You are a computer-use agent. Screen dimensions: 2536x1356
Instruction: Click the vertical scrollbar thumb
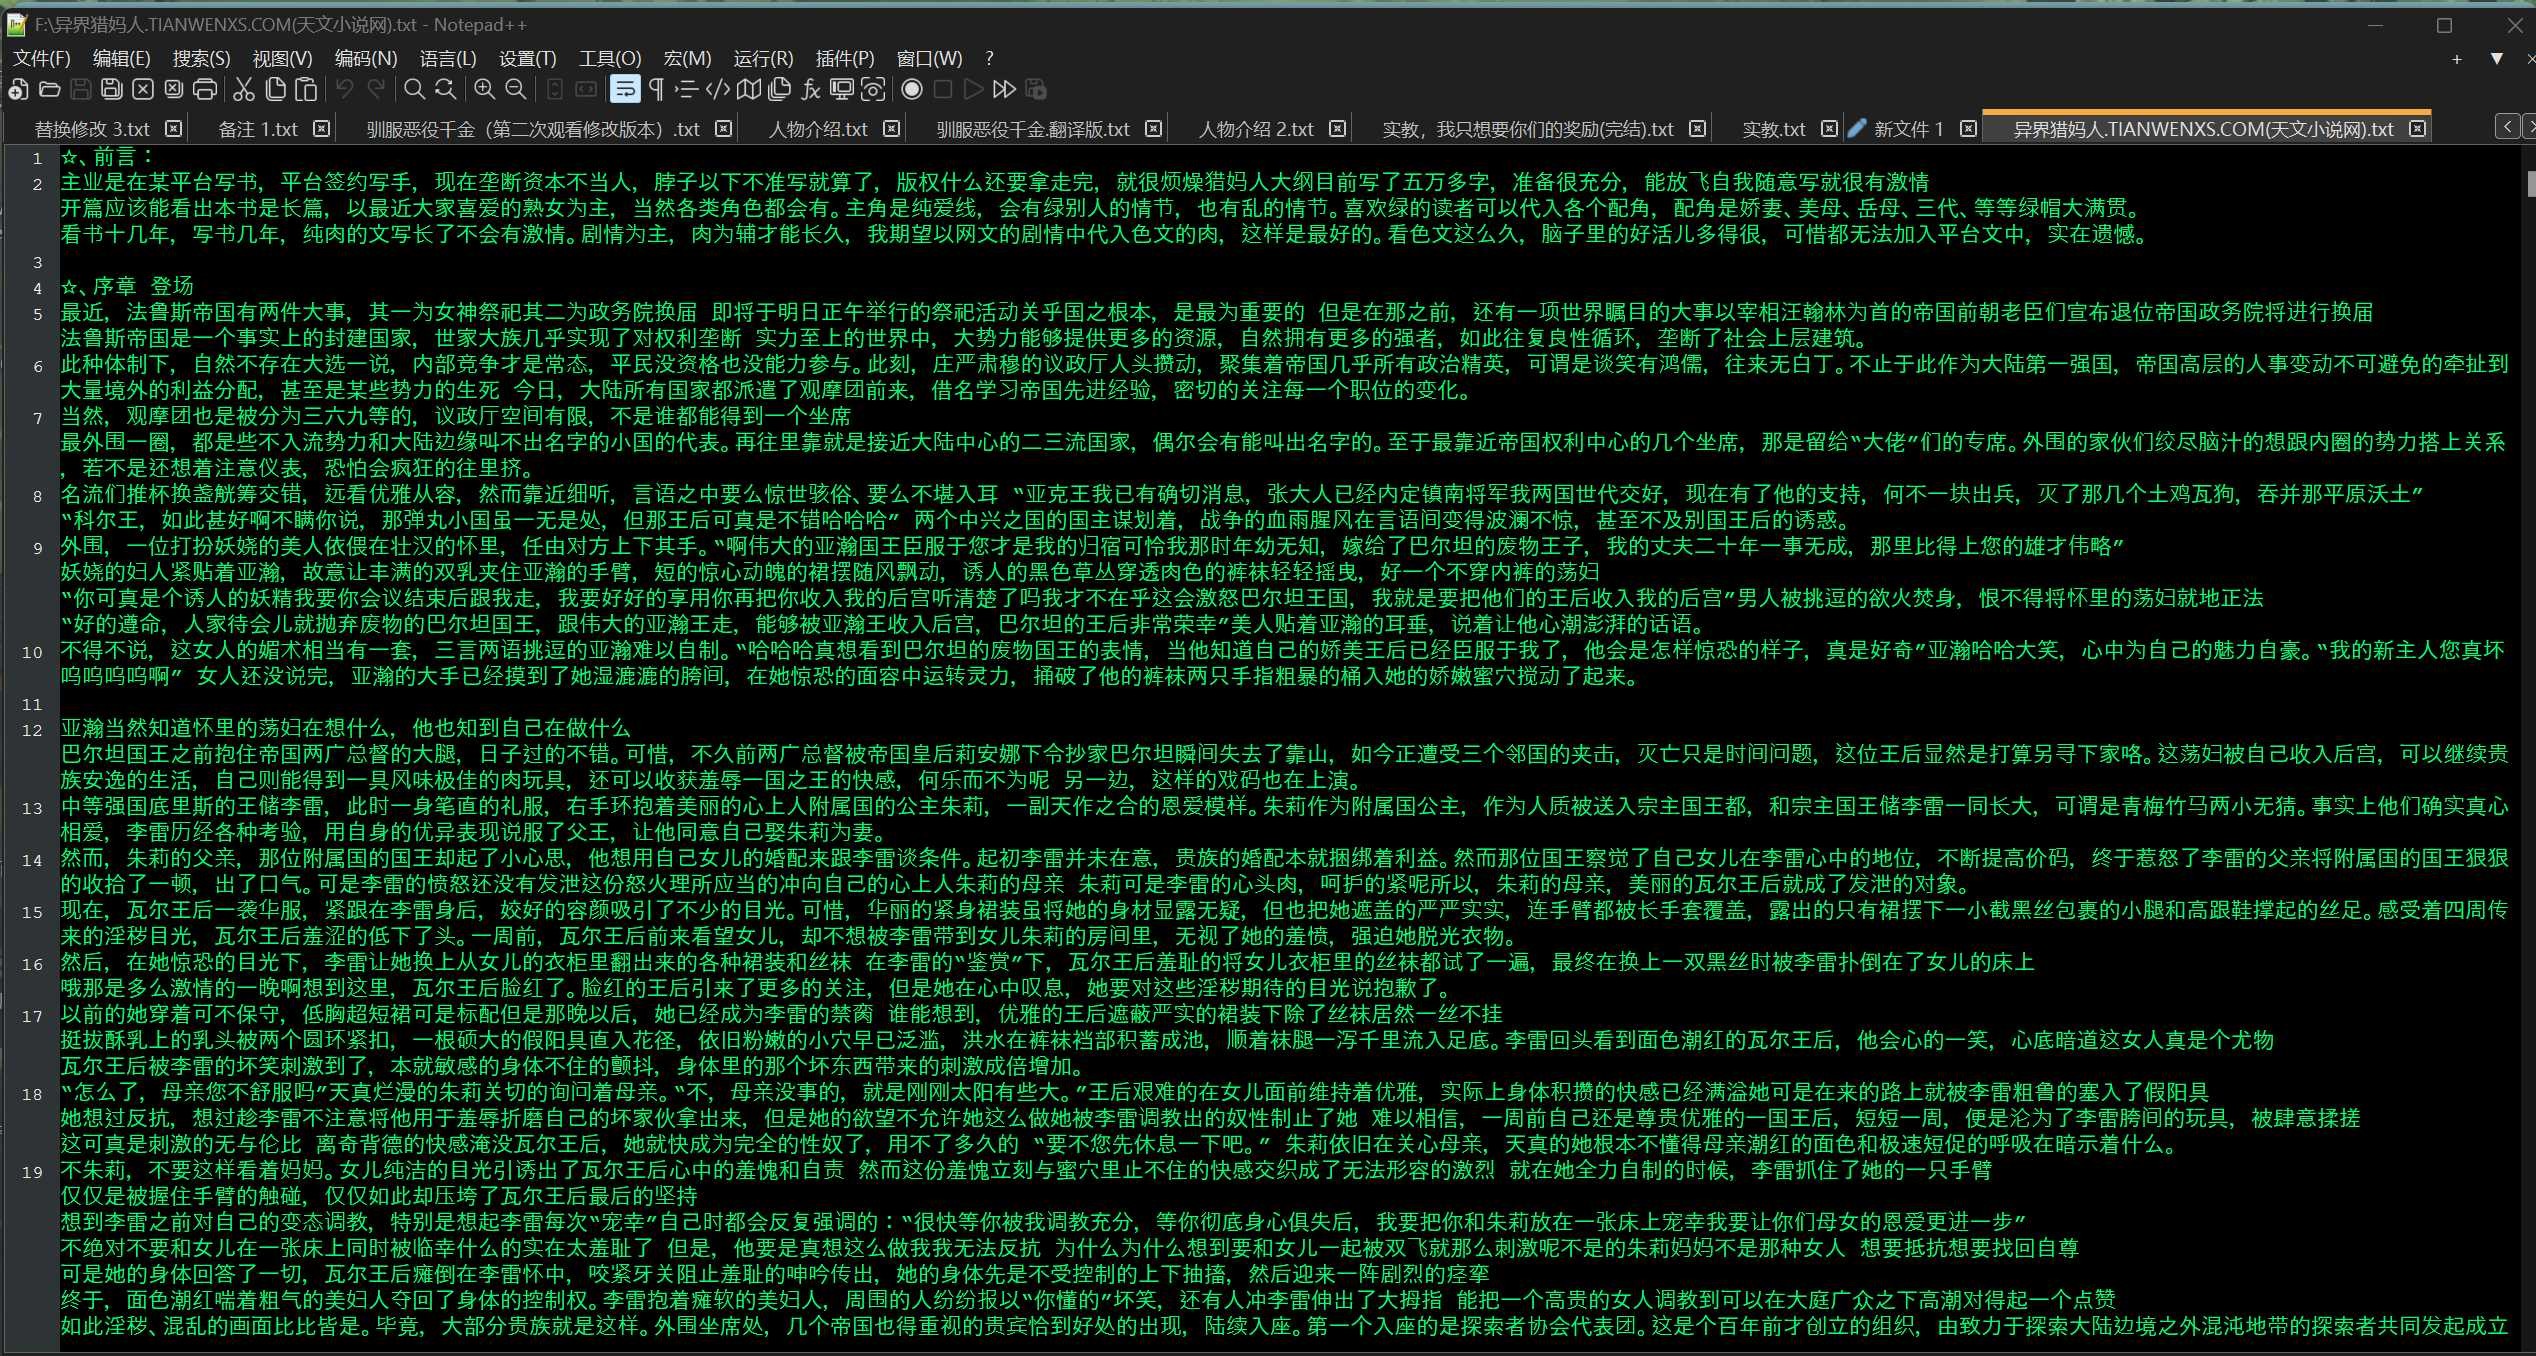coord(2530,184)
